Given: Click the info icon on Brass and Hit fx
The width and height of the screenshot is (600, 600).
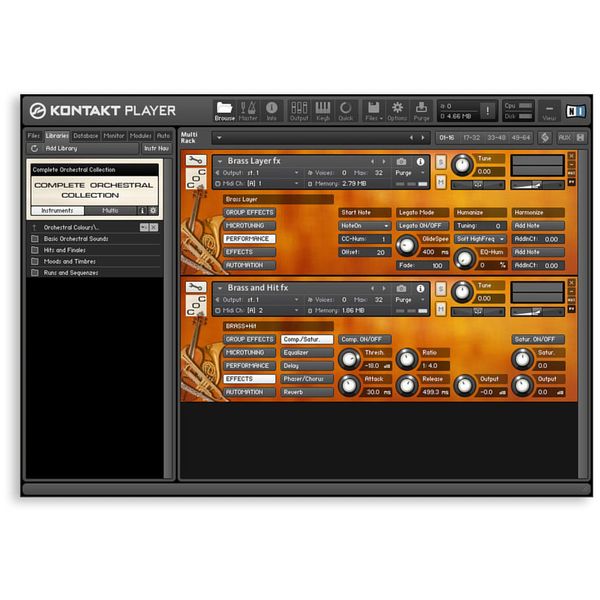Looking at the screenshot, I should click(421, 288).
